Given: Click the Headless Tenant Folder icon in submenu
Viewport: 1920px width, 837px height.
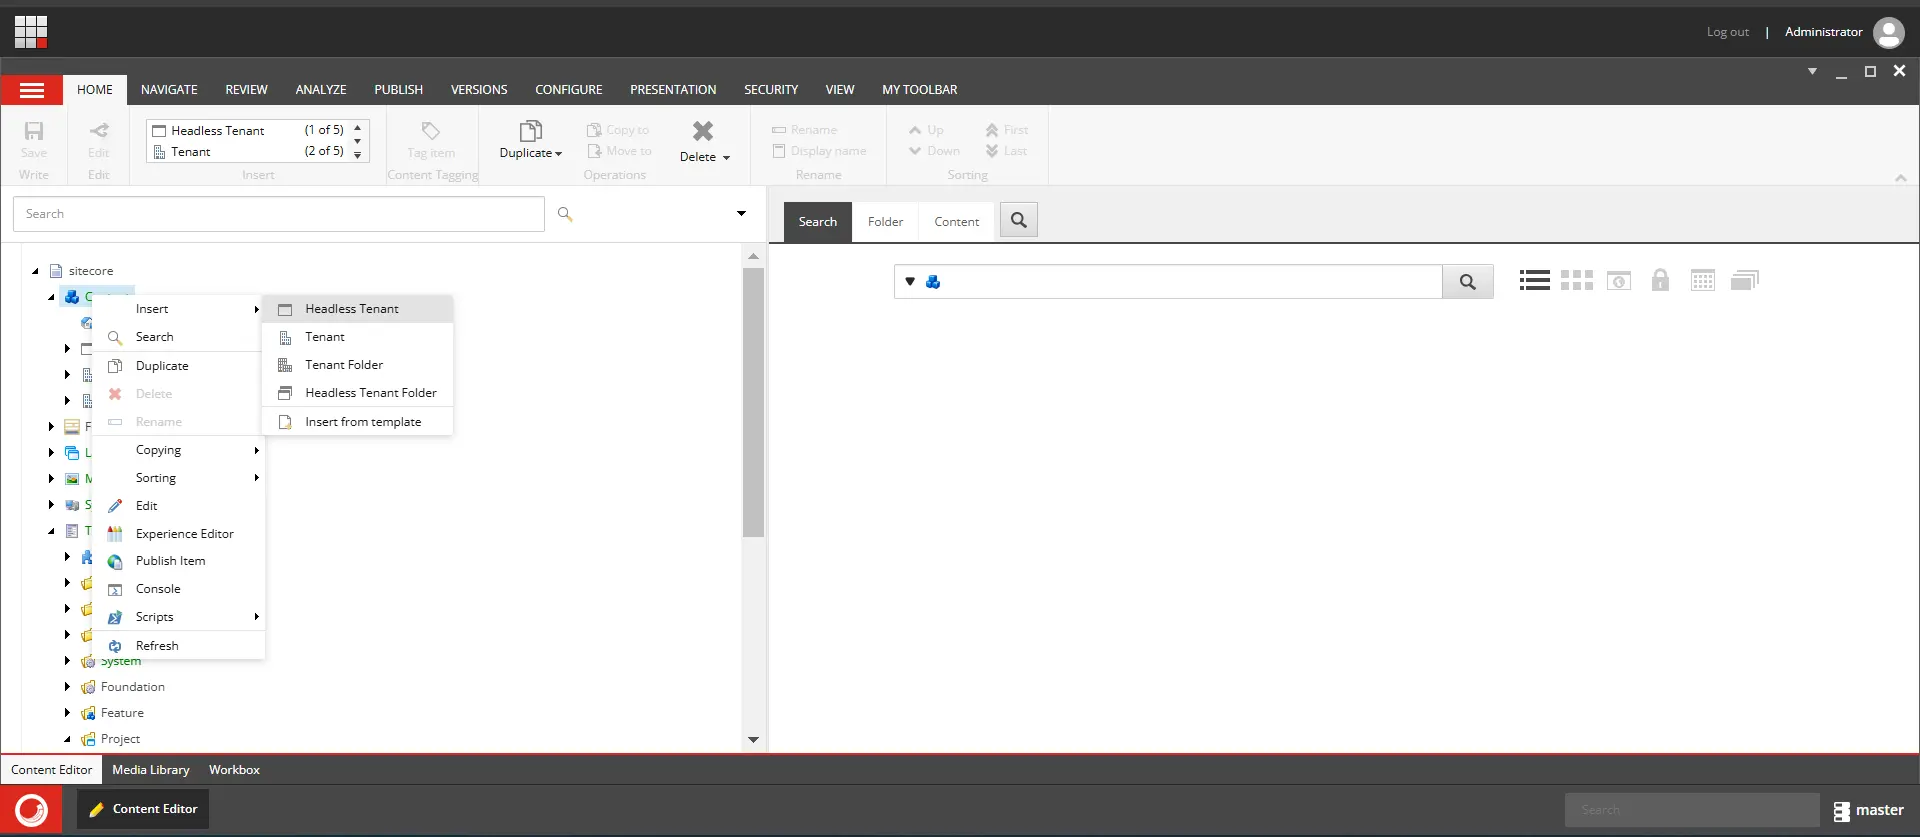Looking at the screenshot, I should coord(285,393).
